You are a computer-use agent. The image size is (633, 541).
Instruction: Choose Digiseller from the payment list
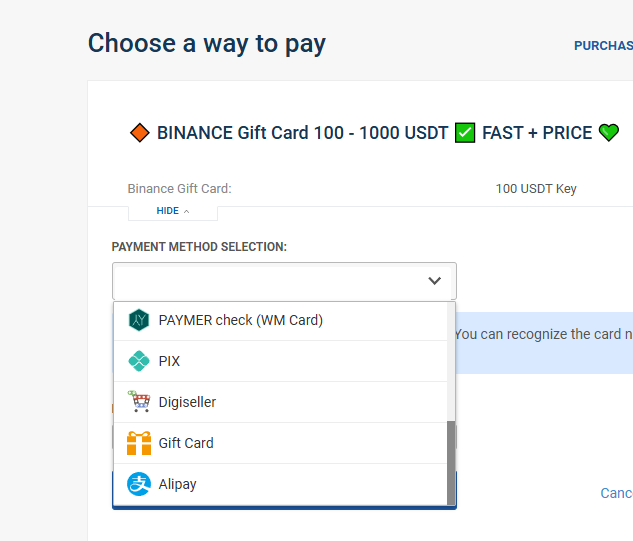[187, 402]
